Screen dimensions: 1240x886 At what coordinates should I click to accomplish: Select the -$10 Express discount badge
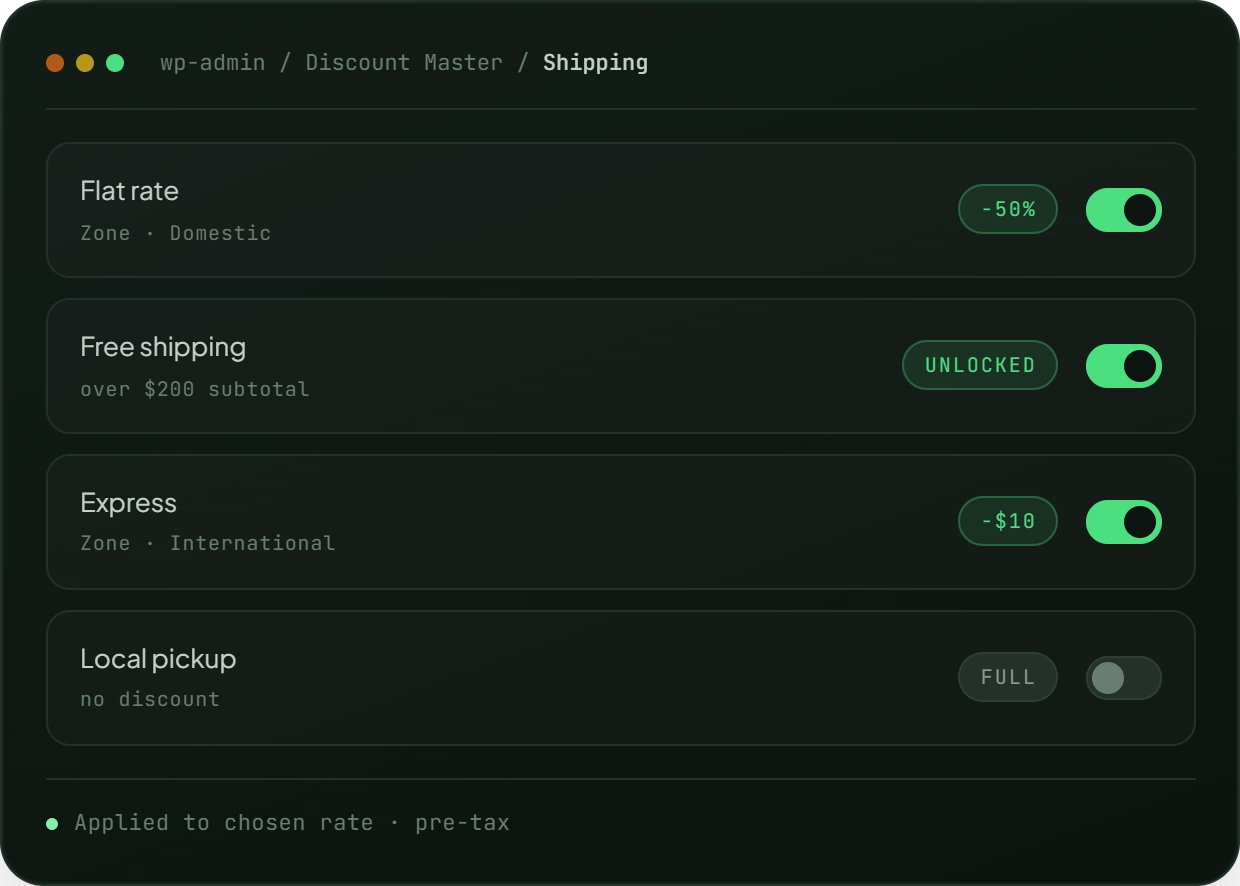pos(1008,522)
